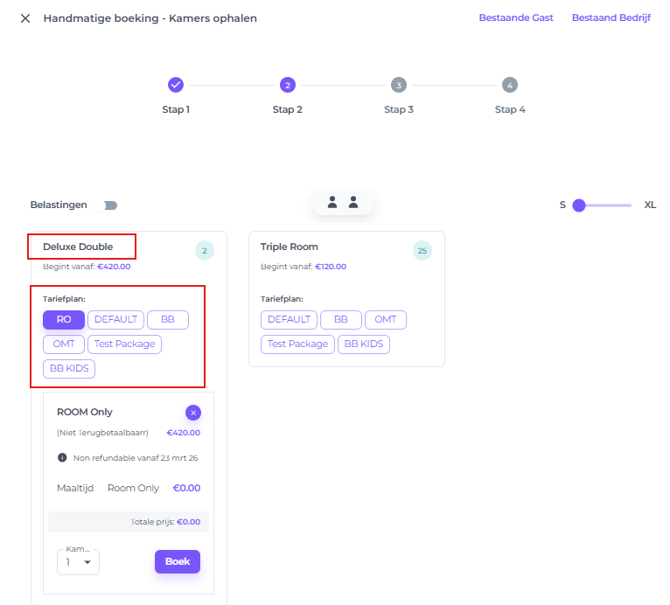
Task: Toggle the Belastingen switch
Action: pyautogui.click(x=108, y=205)
